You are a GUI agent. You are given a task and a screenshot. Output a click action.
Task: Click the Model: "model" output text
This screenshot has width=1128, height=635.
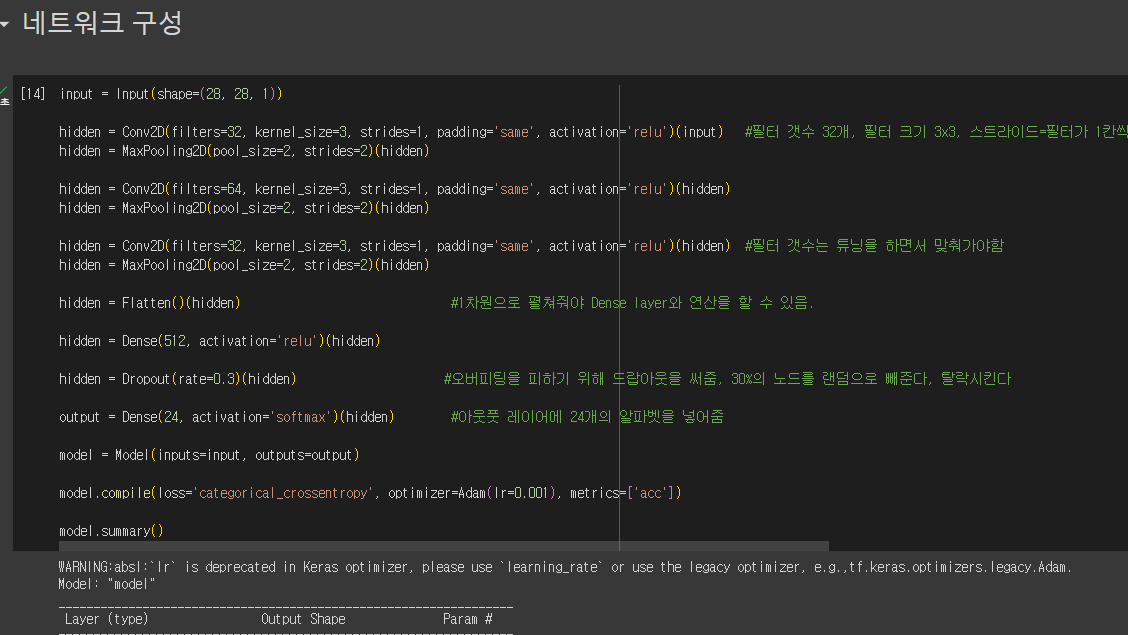point(106,584)
